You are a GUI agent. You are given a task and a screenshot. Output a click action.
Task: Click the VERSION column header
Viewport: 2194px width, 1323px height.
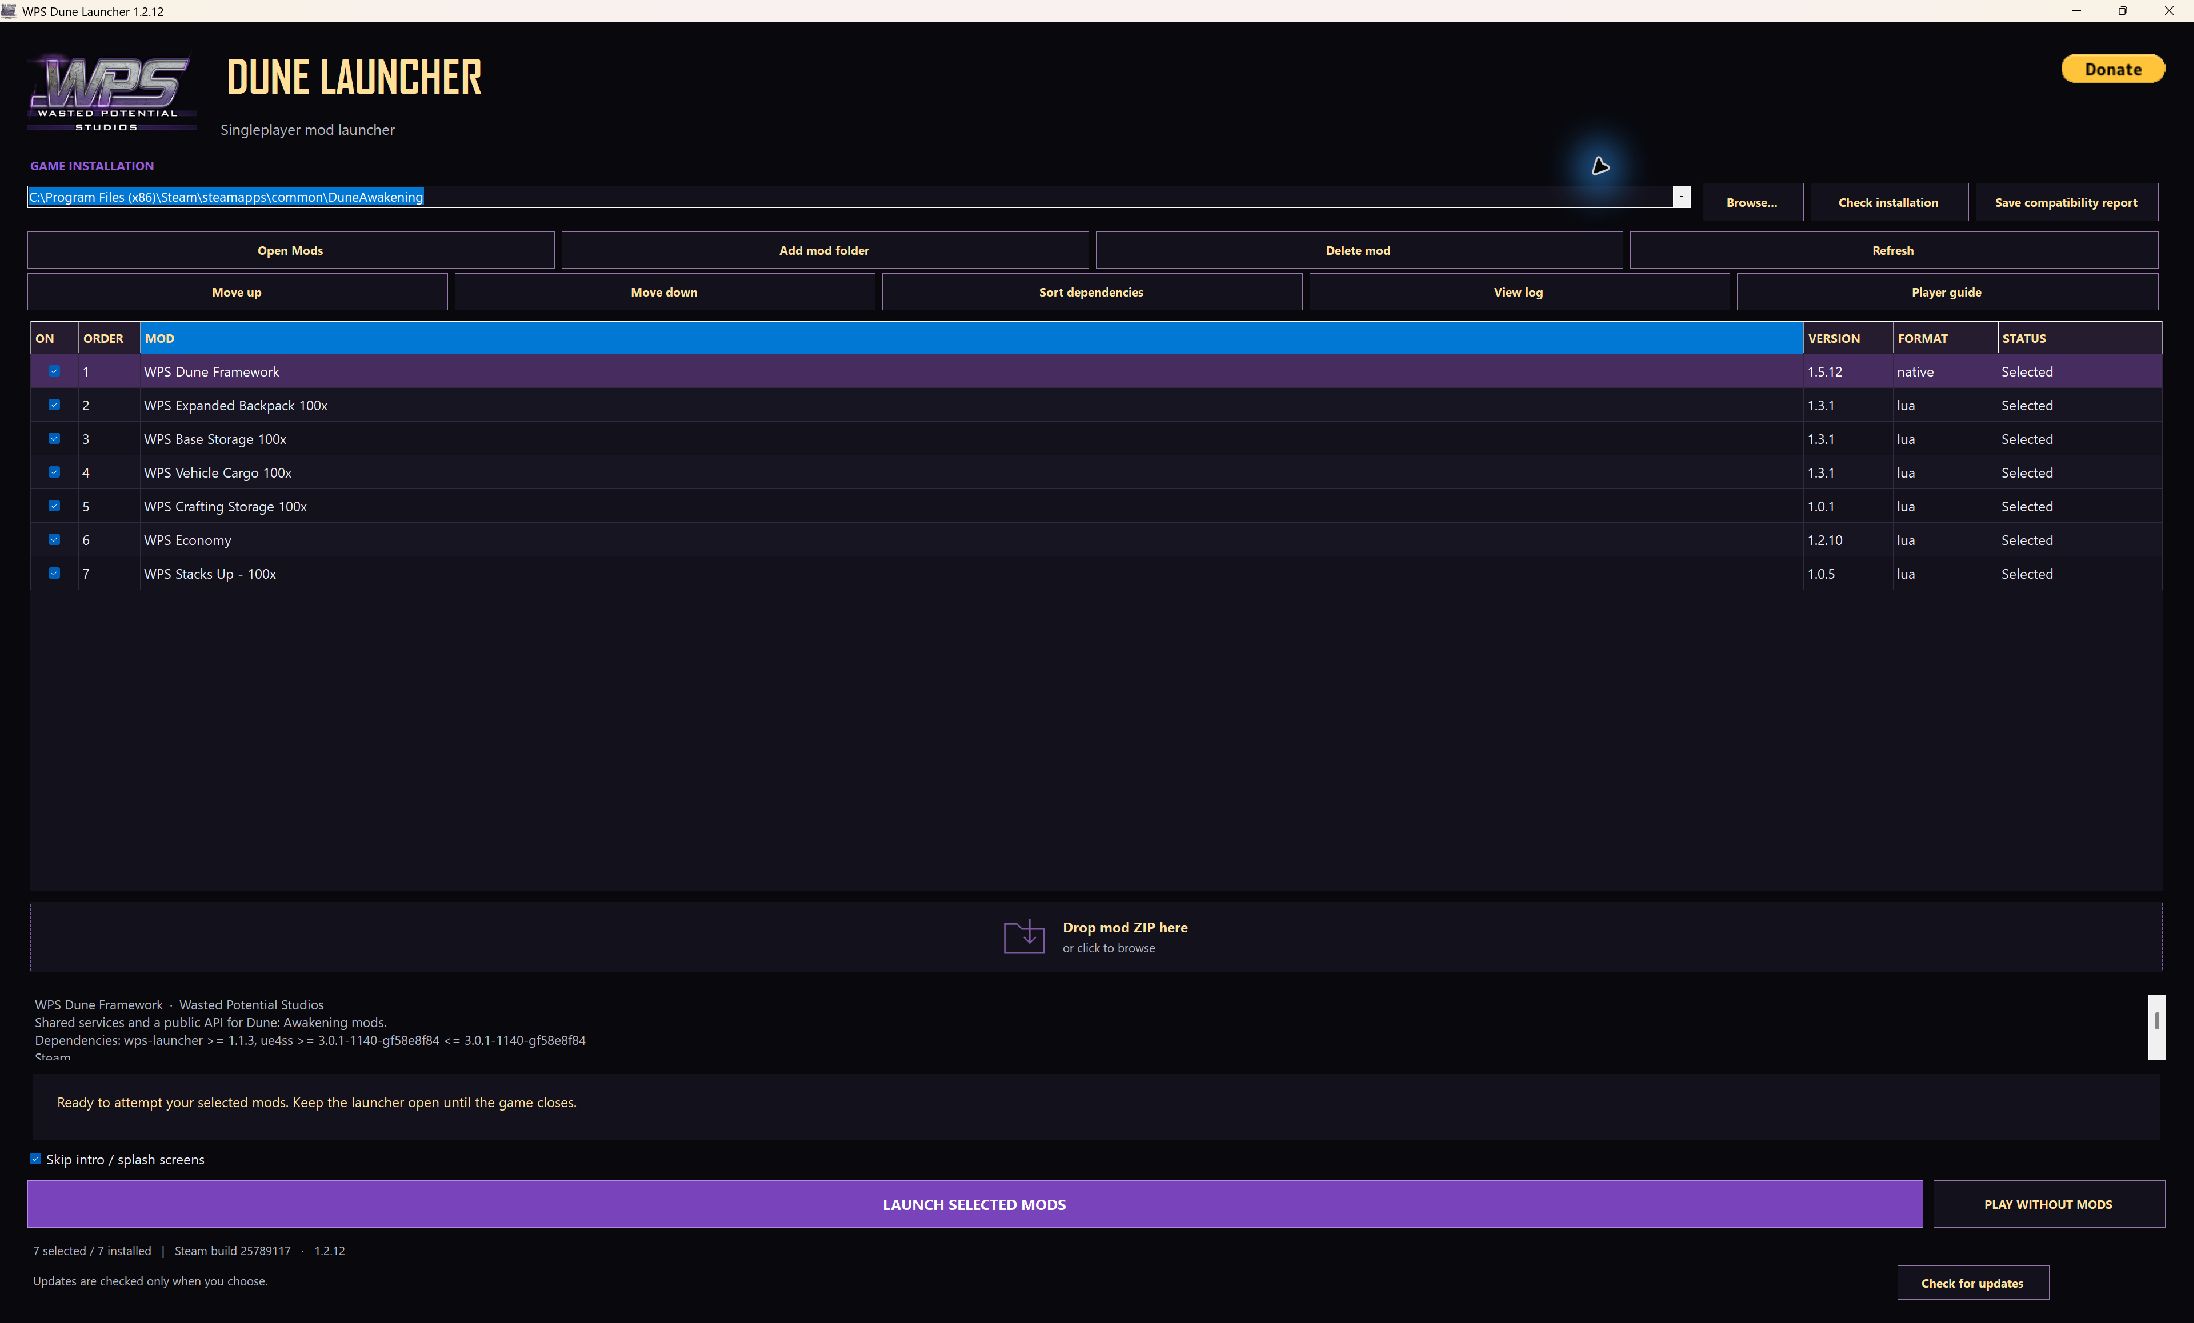[1848, 338]
